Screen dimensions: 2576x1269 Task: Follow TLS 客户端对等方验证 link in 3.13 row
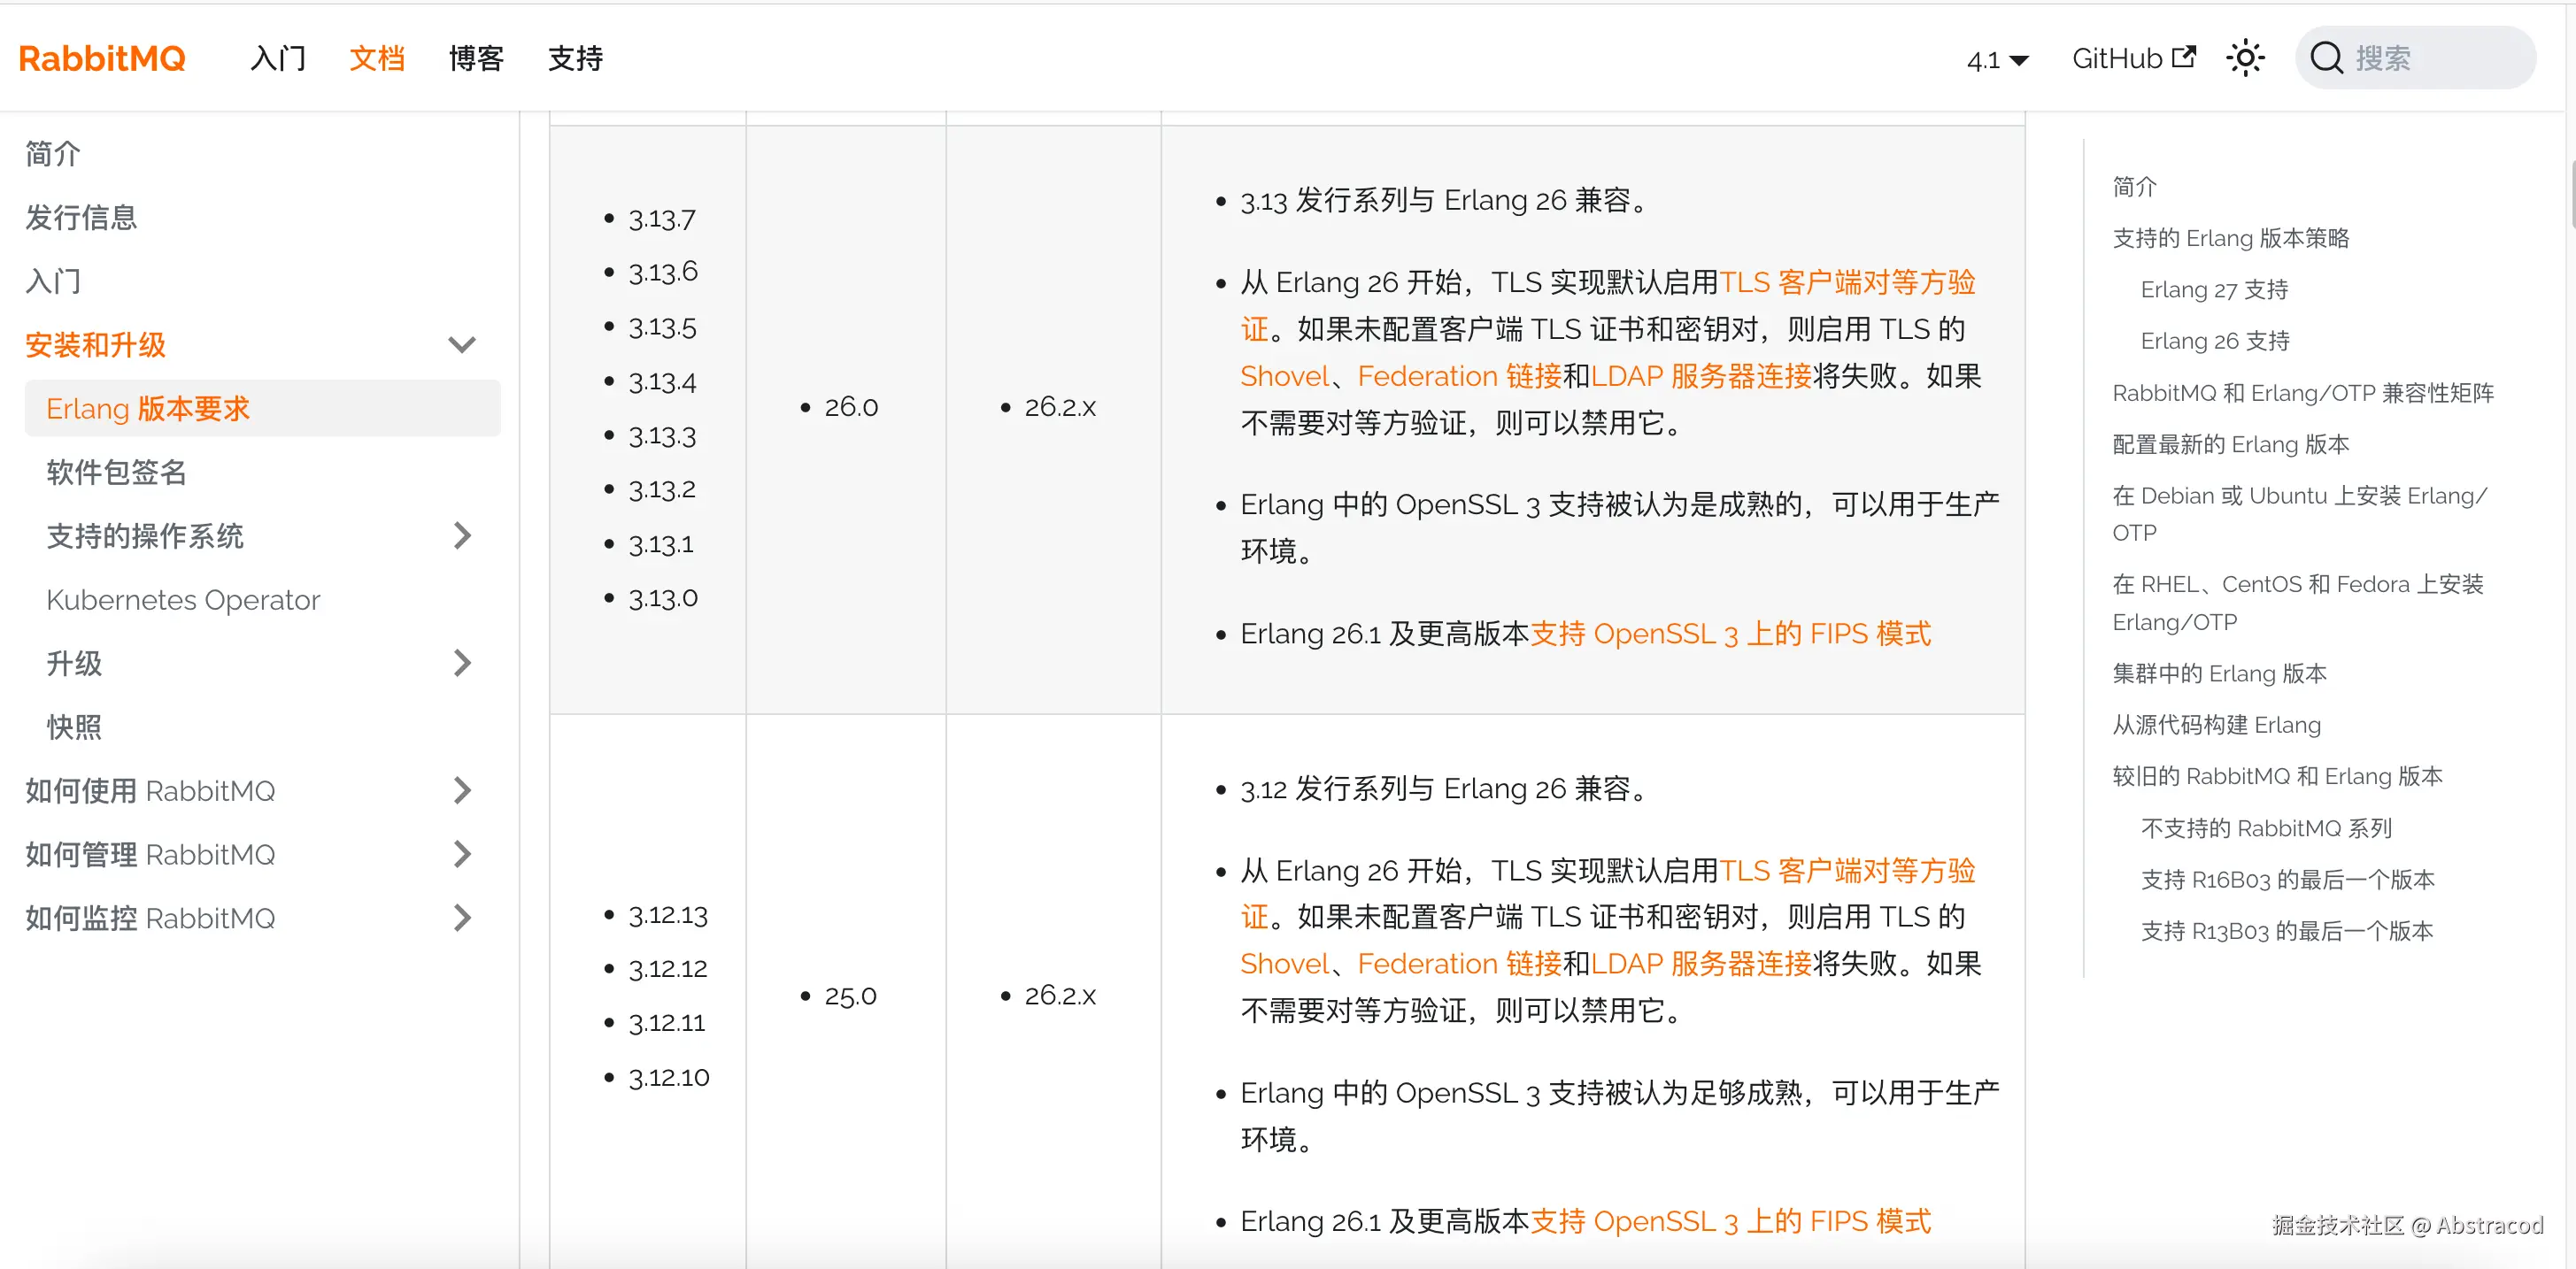point(1847,282)
